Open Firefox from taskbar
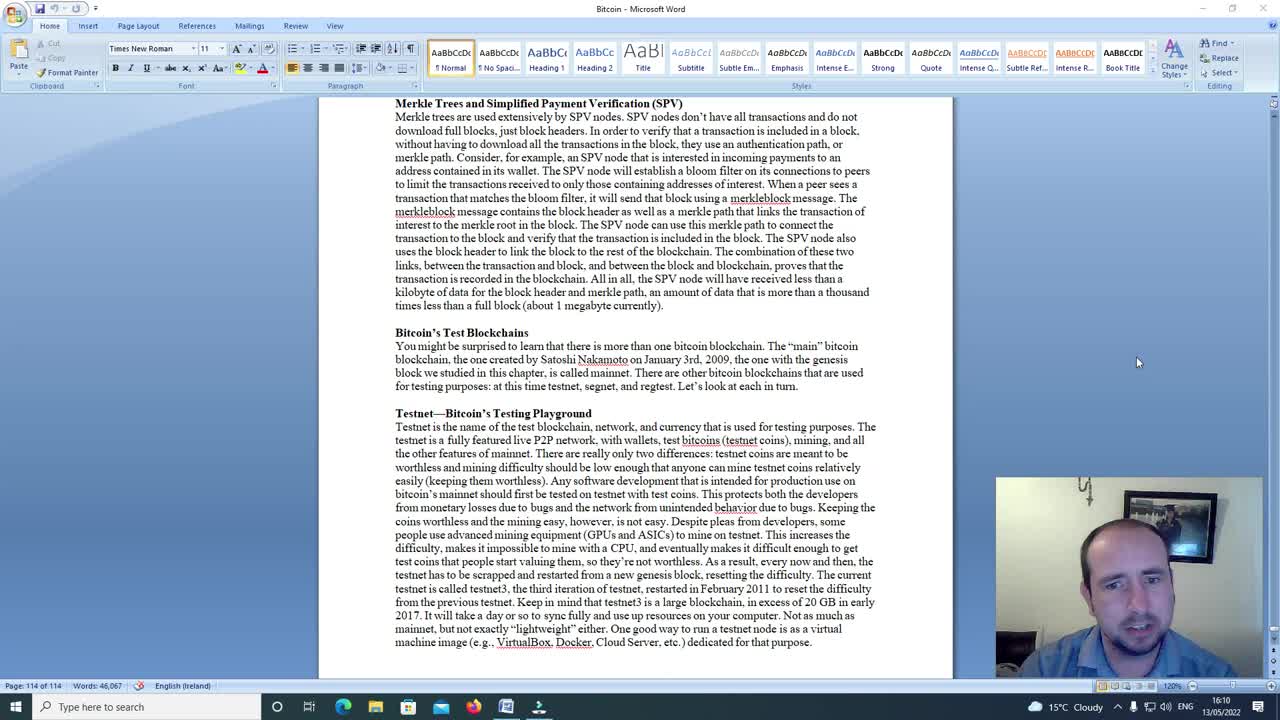Viewport: 1280px width, 720px height. click(x=473, y=707)
